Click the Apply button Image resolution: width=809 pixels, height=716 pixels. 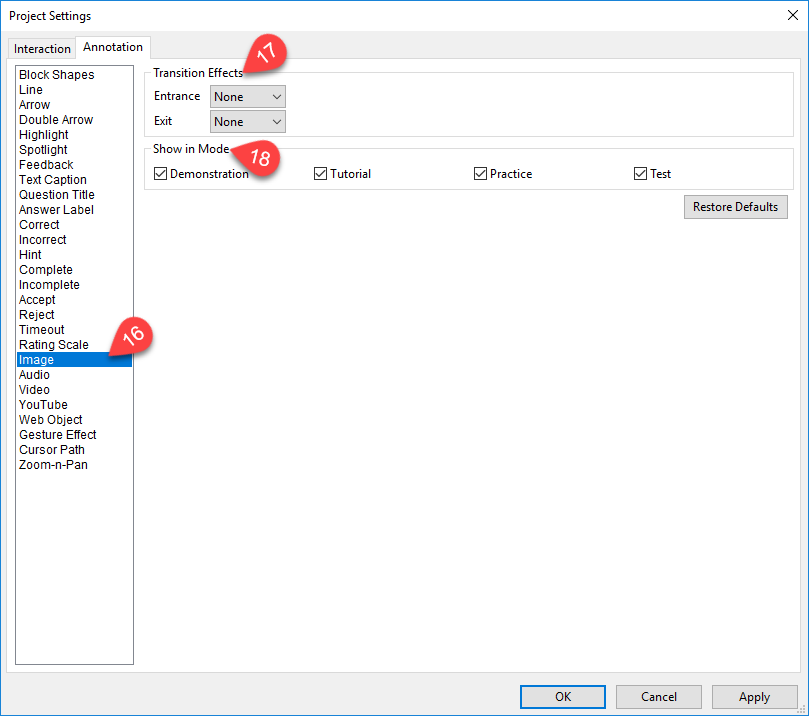[754, 697]
